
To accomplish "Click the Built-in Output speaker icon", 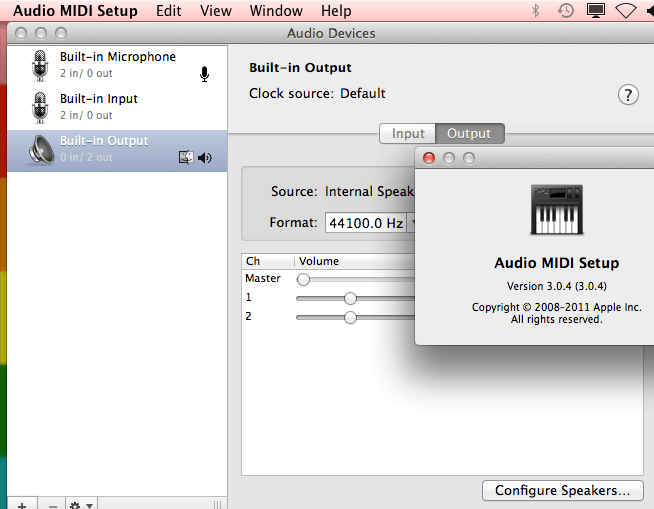I will (41, 150).
